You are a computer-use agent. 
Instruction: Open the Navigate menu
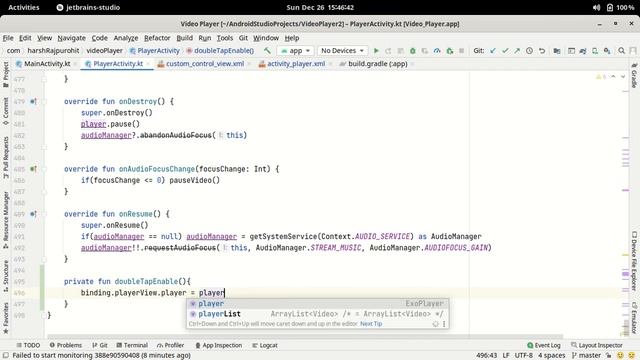coord(71,38)
